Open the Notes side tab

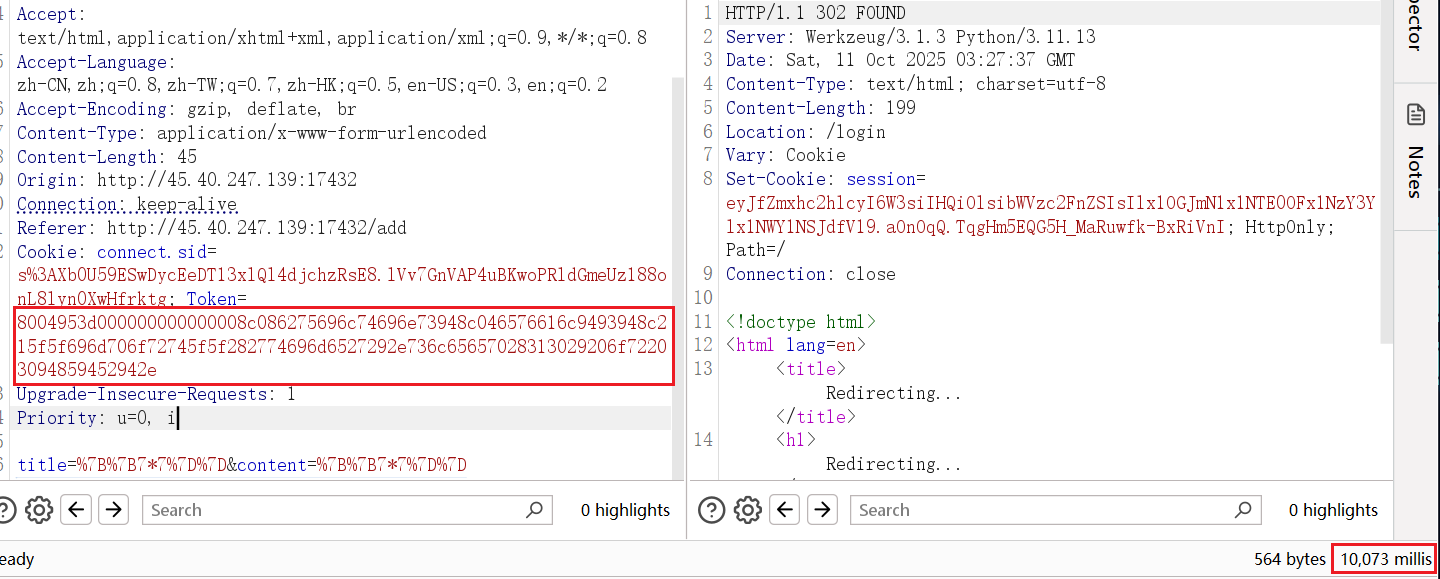[x=1416, y=171]
